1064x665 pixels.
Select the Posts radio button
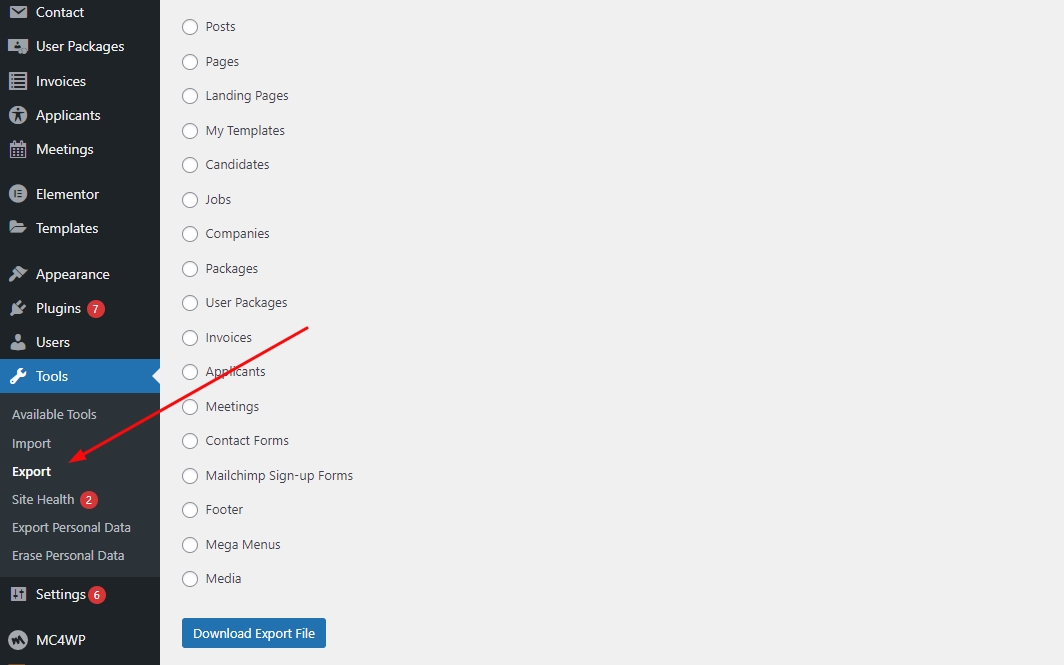(190, 27)
